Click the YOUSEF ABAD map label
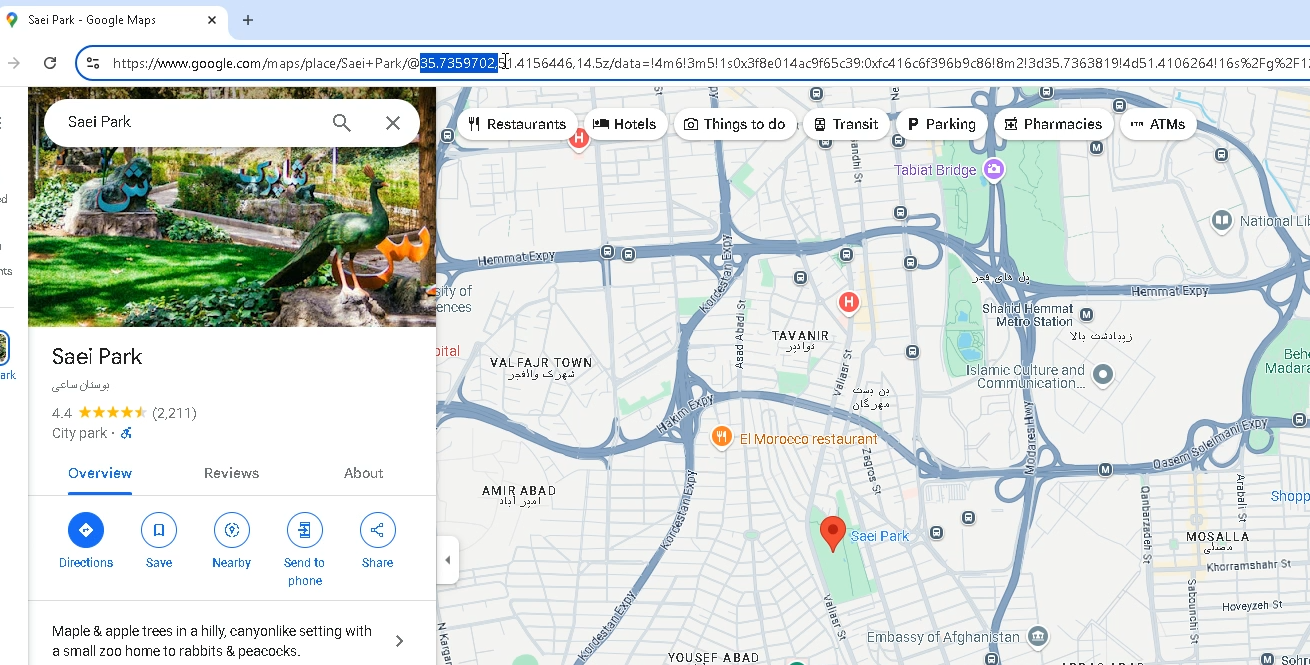1310x665 pixels. click(x=714, y=658)
